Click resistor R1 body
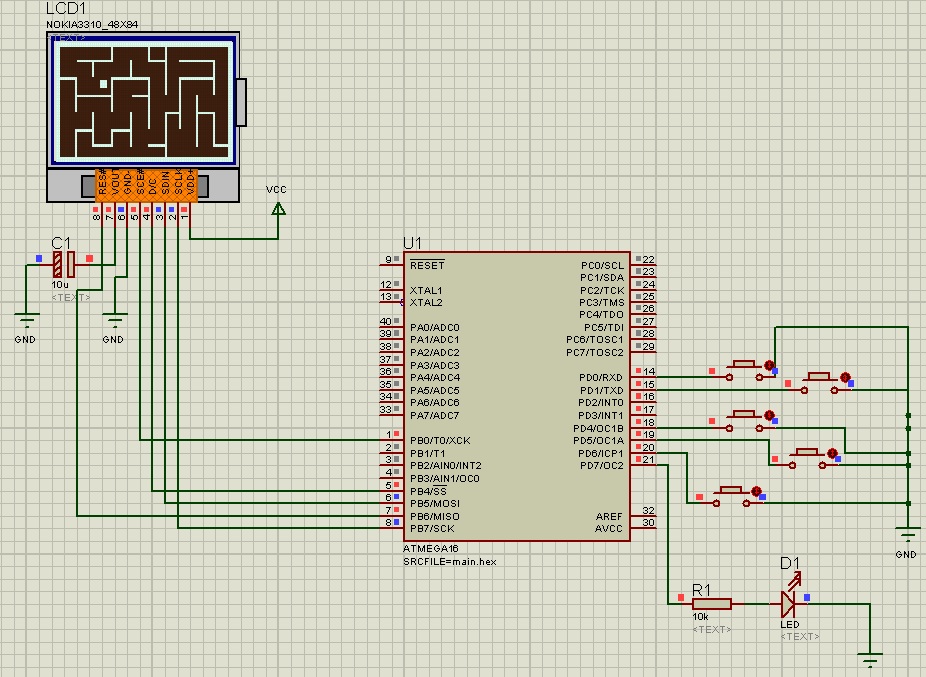Screen dimensions: 926x677 click(x=712, y=604)
